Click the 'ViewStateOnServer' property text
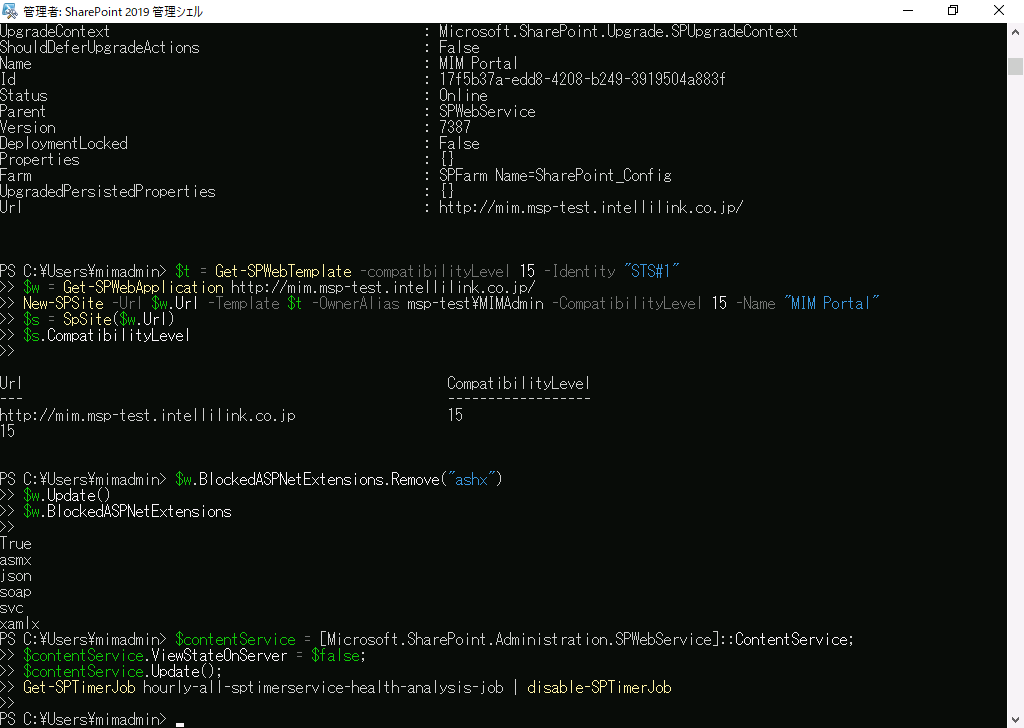 click(x=219, y=656)
